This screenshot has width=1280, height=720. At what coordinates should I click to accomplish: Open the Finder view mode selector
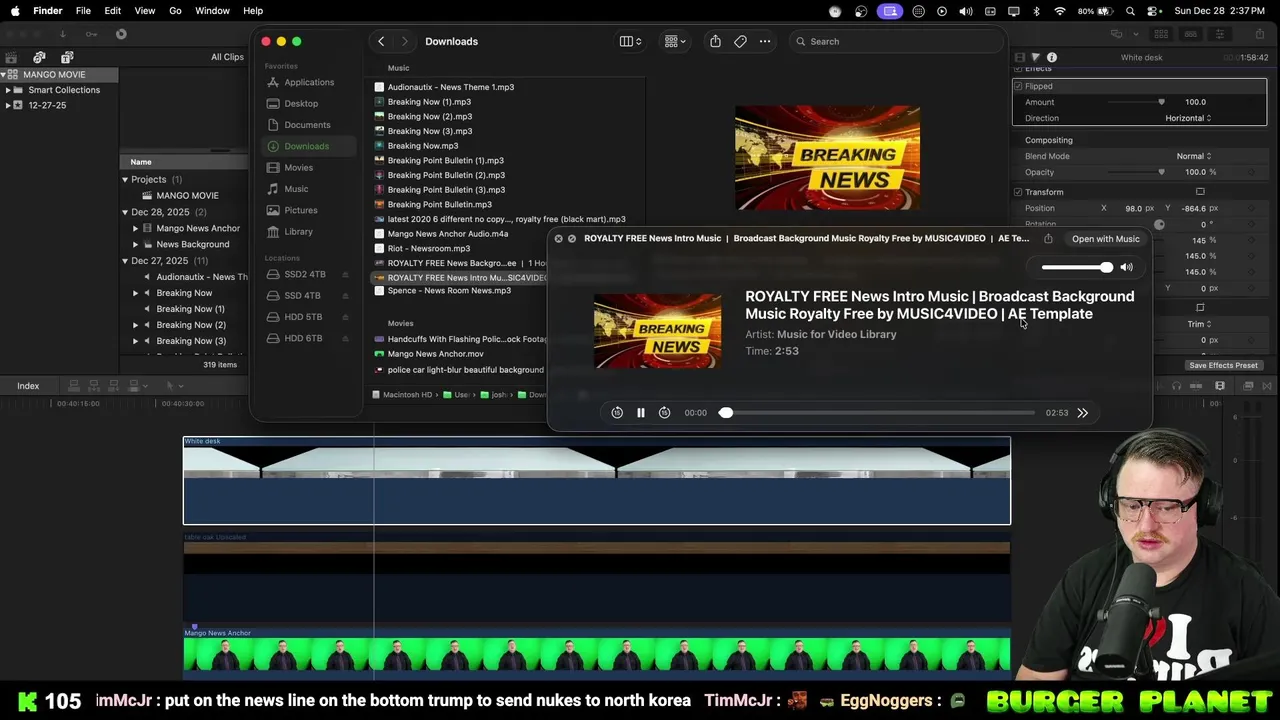(631, 41)
